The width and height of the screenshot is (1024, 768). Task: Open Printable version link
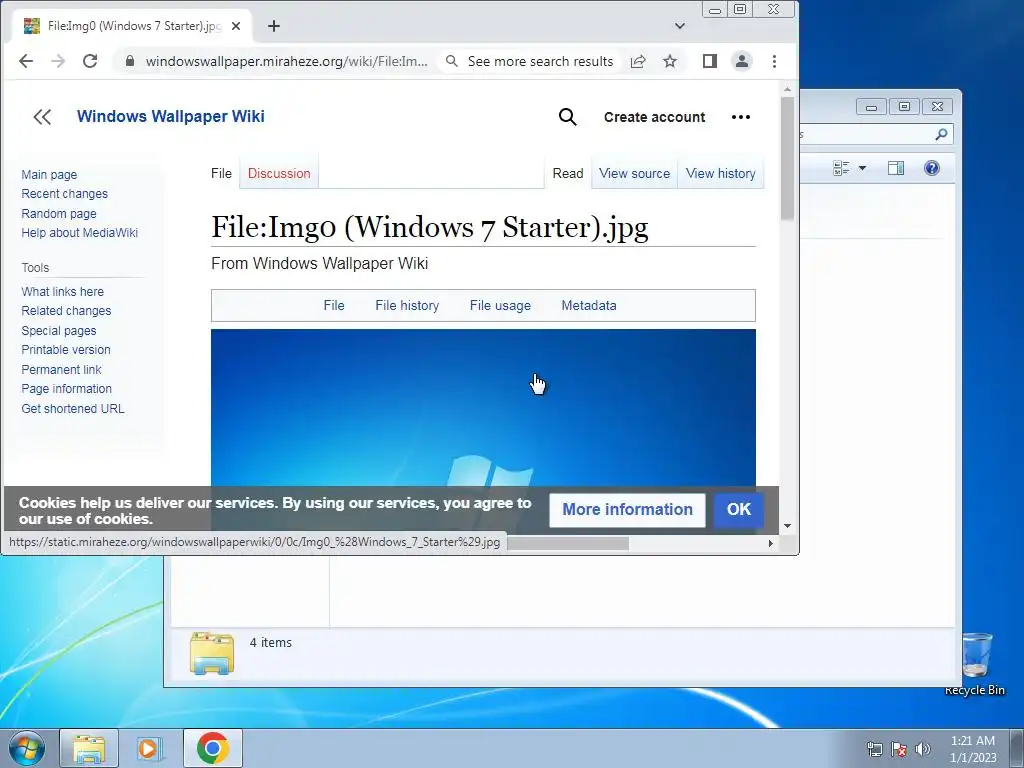pos(66,349)
